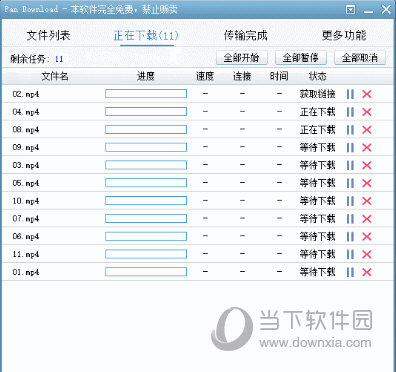Select the 03.mp4 file name
Screen dimensions: 396x372
[x=26, y=165]
